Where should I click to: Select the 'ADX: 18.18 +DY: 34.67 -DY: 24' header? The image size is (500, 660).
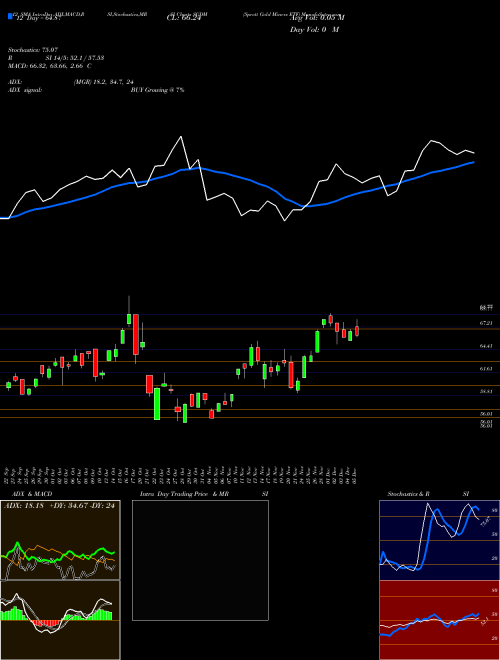click(59, 506)
